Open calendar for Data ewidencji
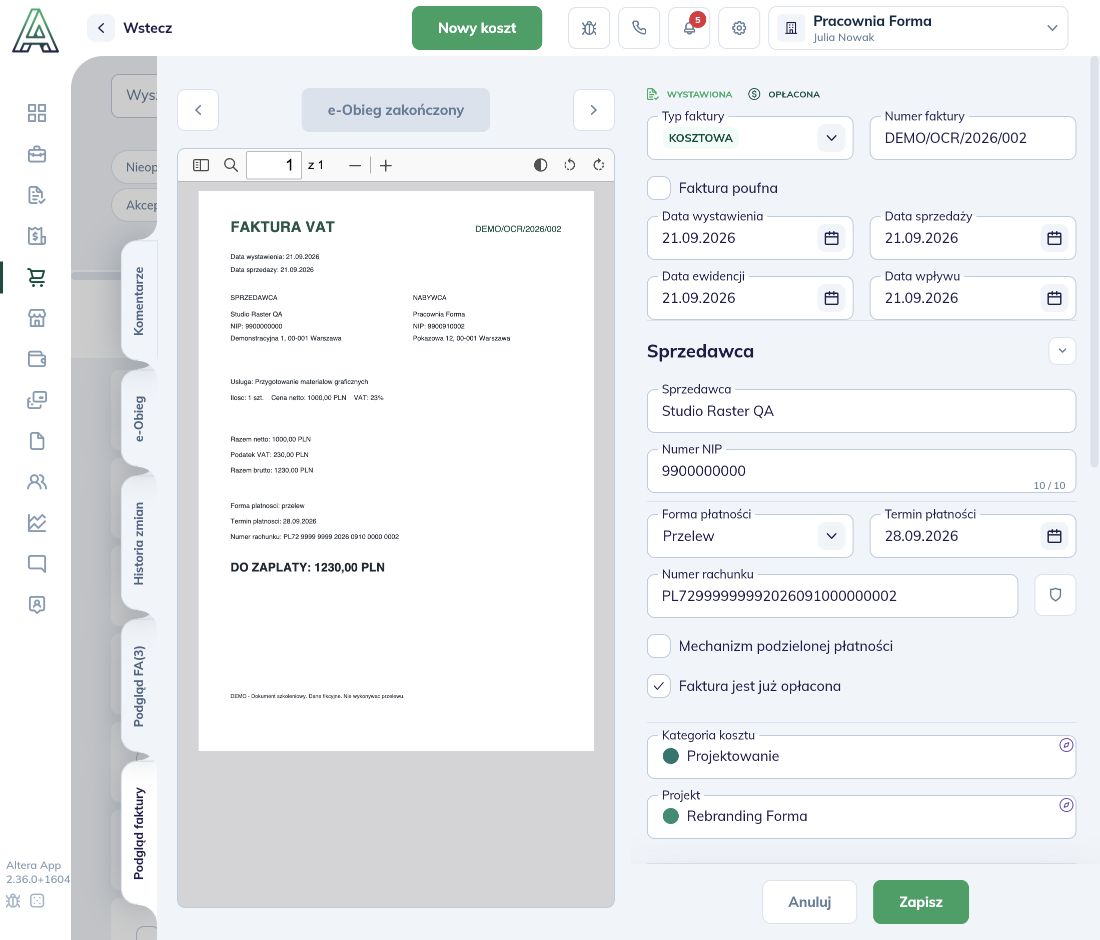The height and width of the screenshot is (940, 1100). tap(831, 298)
